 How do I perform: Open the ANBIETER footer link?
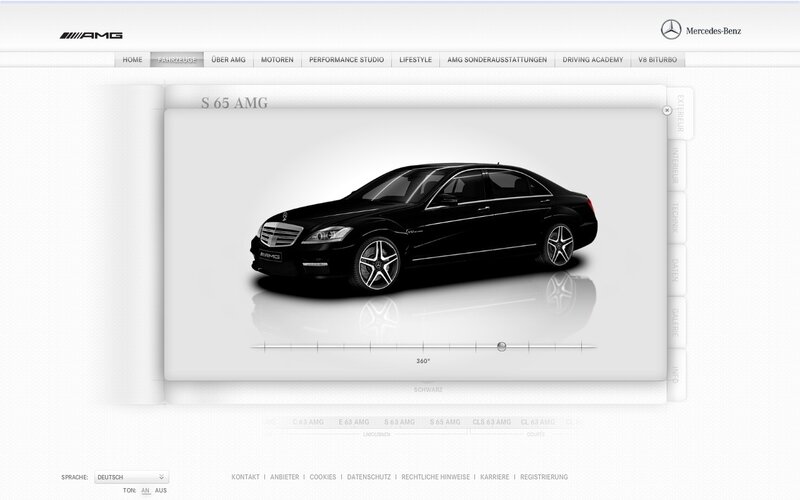[285, 477]
